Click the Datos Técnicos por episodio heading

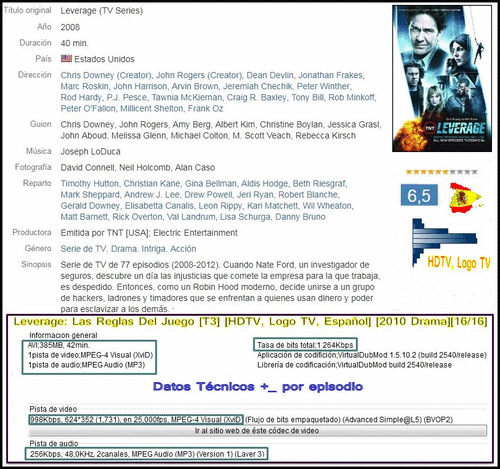(258, 387)
